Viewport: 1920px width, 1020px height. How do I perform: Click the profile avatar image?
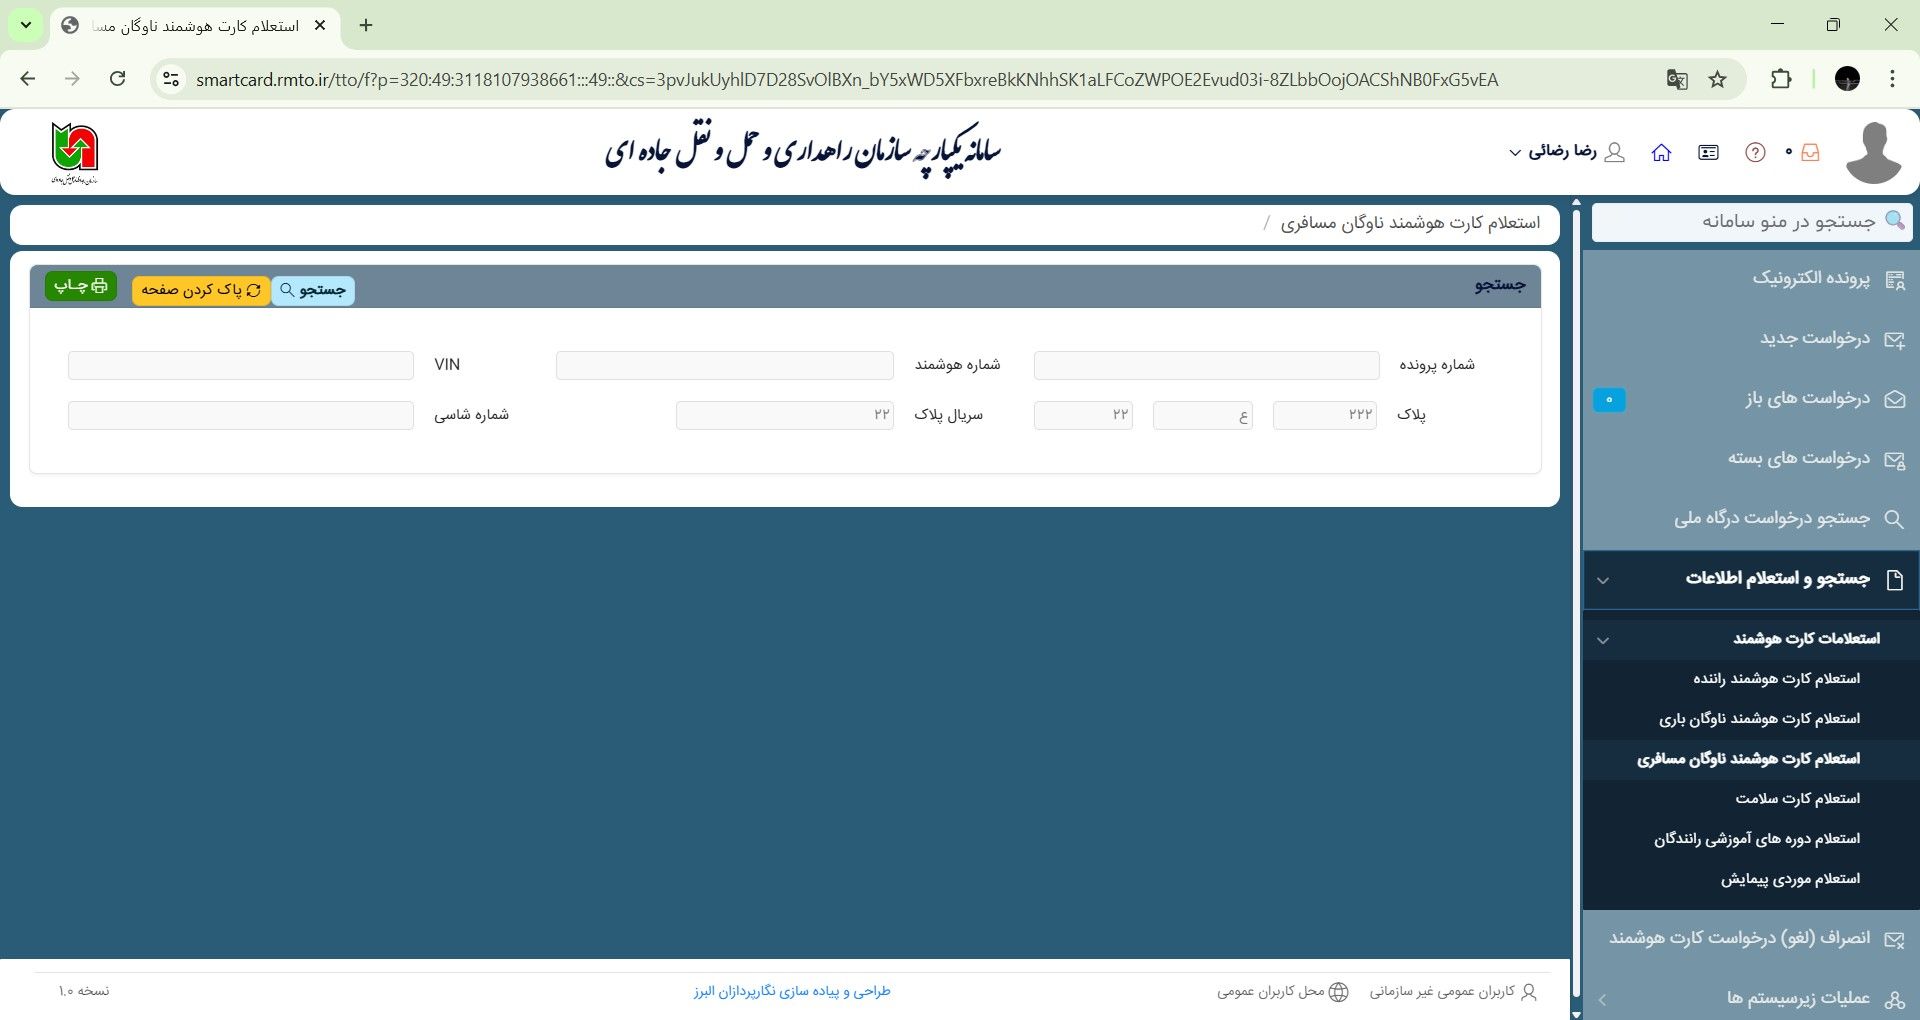pos(1874,150)
